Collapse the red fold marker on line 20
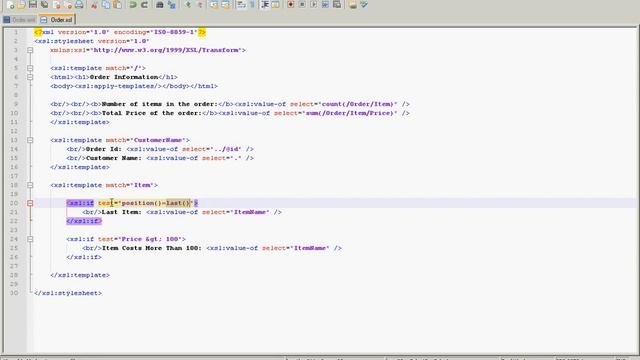The width and height of the screenshot is (640, 360). pyautogui.click(x=30, y=203)
